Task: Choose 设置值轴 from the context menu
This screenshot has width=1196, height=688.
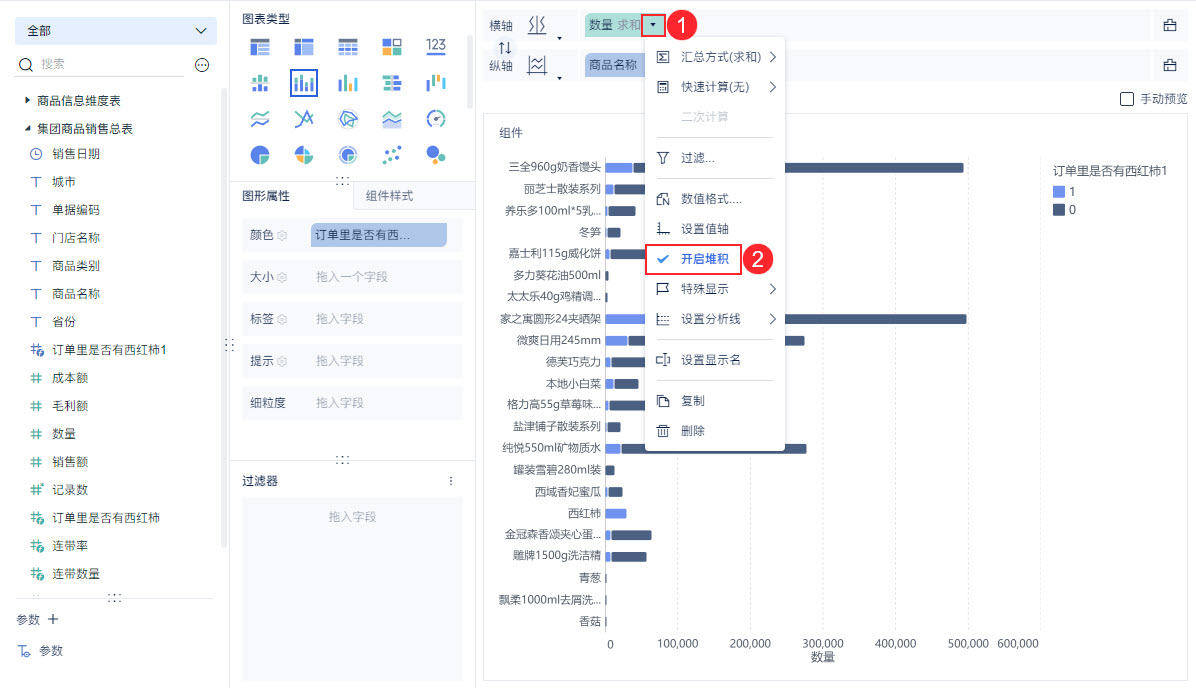Action: pyautogui.click(x=715, y=229)
